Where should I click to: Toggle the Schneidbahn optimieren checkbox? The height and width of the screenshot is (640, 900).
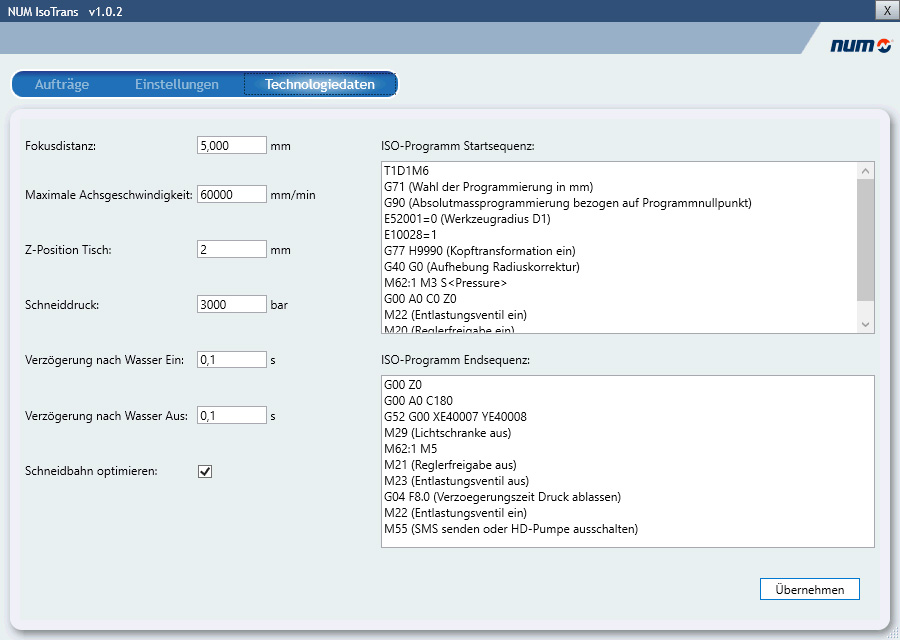(x=205, y=471)
